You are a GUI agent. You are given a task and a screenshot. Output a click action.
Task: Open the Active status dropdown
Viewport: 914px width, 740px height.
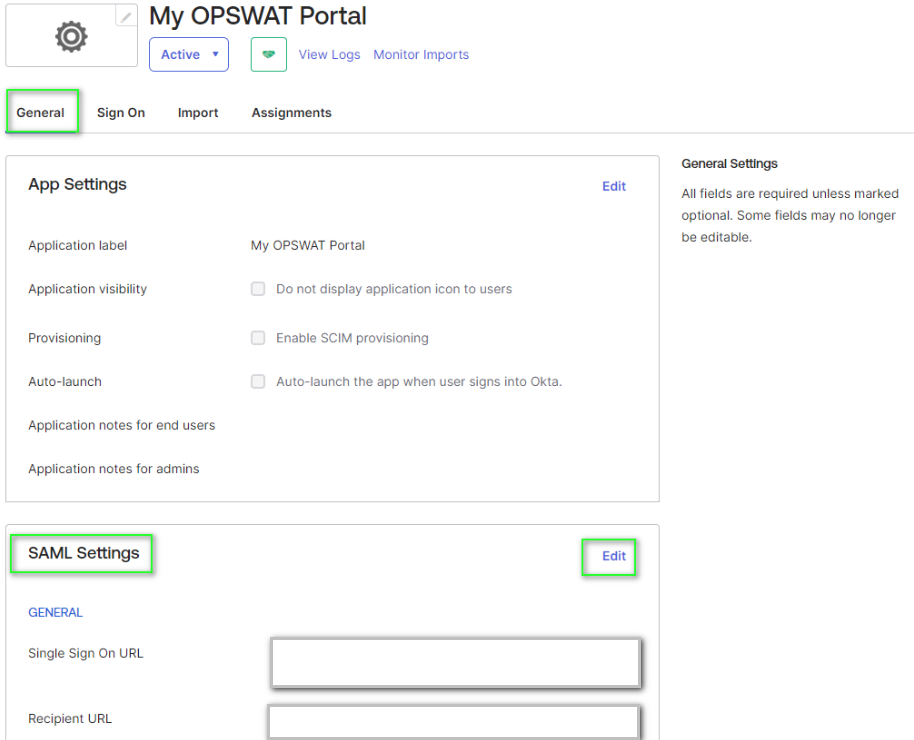(189, 54)
